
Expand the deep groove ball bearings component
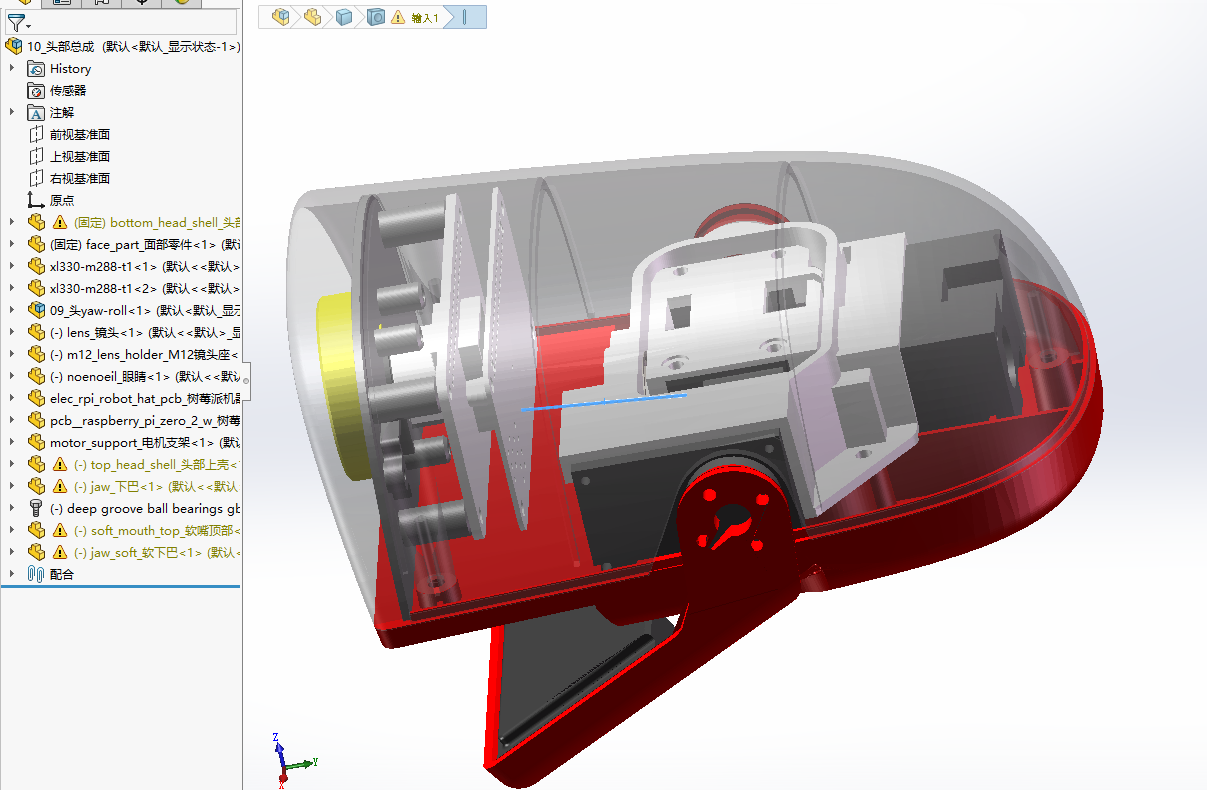click(x=12, y=508)
